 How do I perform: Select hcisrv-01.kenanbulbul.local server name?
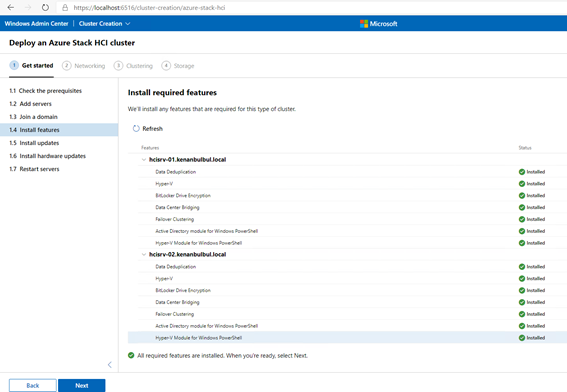[187, 159]
